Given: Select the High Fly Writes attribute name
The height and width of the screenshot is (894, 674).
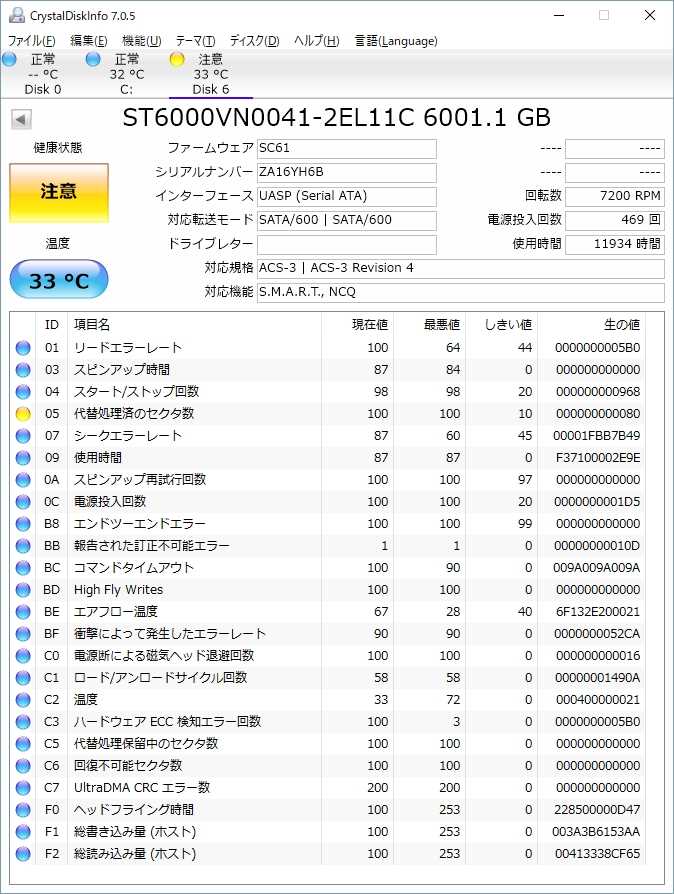Looking at the screenshot, I should click(119, 590).
